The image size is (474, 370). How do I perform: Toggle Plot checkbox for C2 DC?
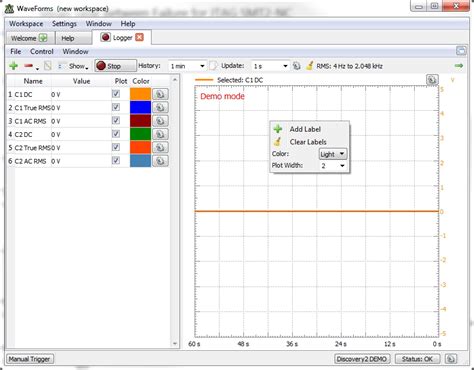116,134
